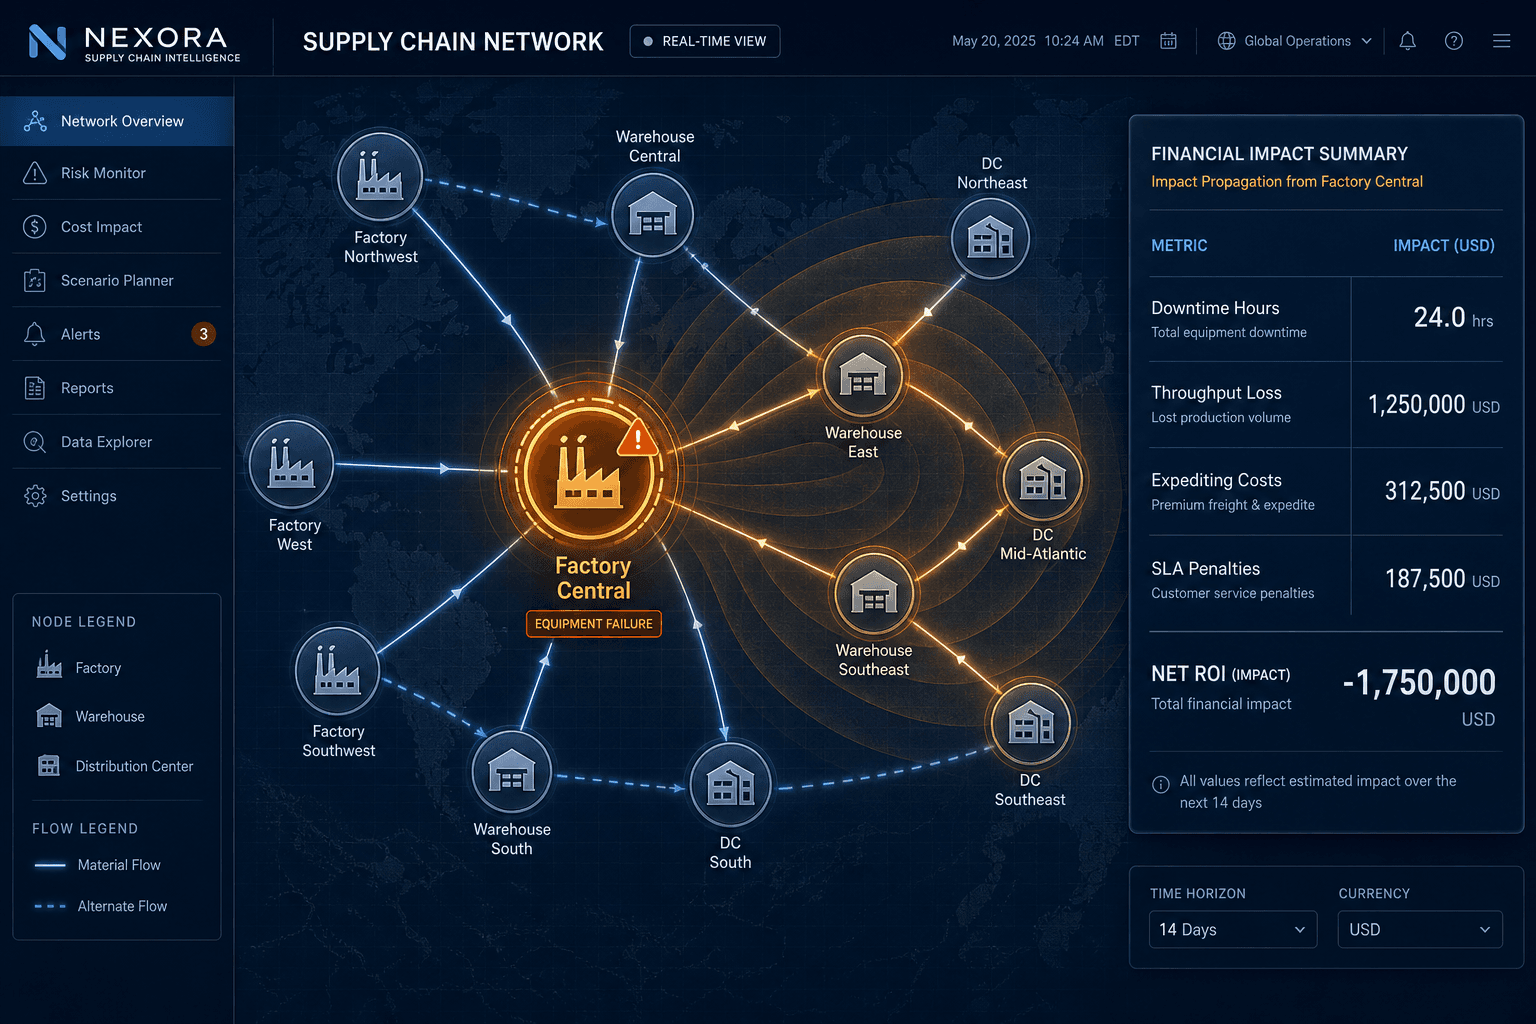Select the DC Northeast node

tap(990, 238)
